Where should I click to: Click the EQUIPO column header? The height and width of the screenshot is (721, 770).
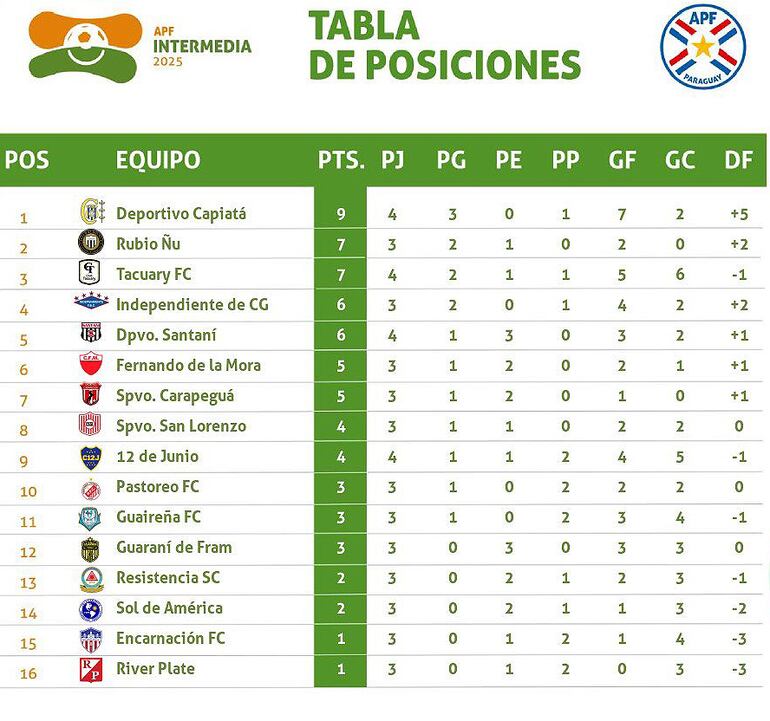pyautogui.click(x=158, y=160)
